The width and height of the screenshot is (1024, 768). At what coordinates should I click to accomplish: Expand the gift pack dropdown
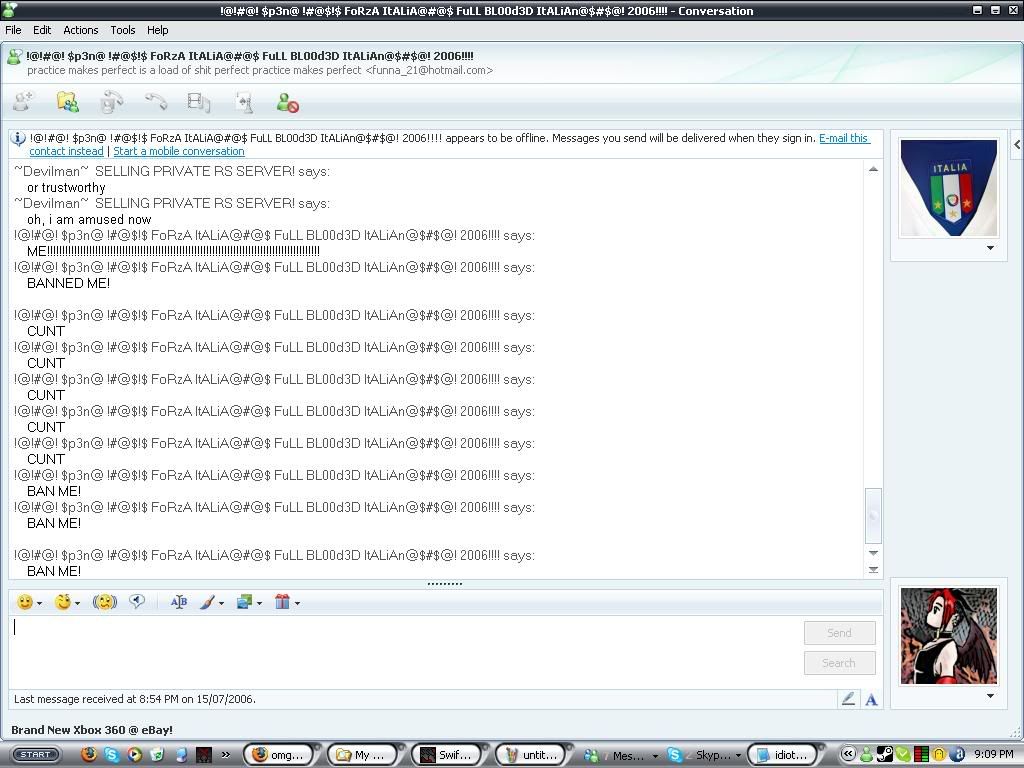tap(297, 603)
